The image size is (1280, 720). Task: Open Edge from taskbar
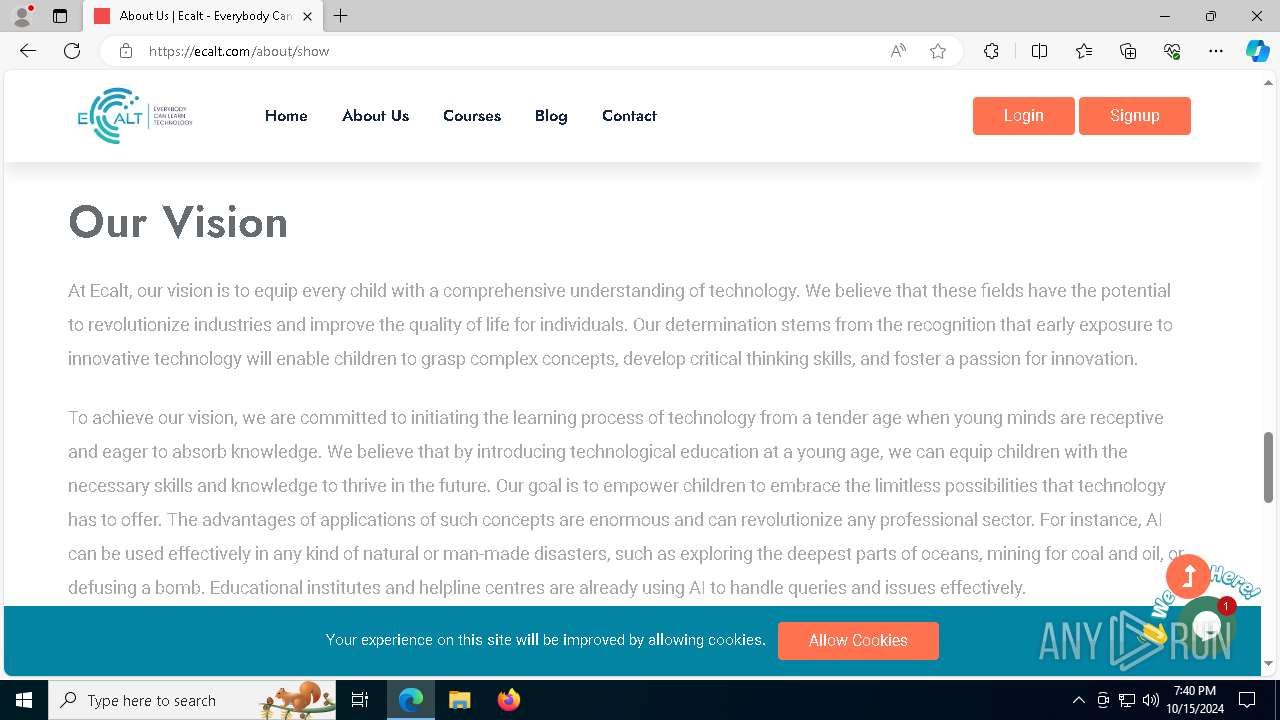411,700
